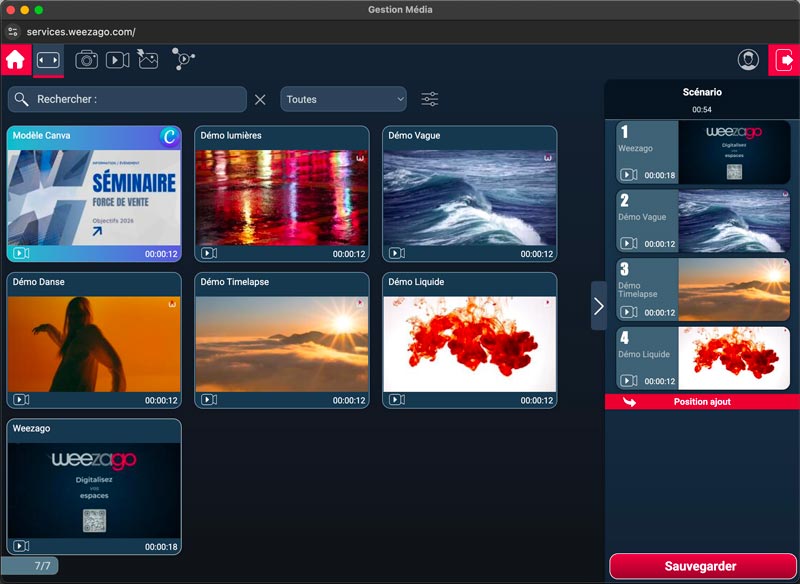Open the screen display management icon

click(48, 59)
